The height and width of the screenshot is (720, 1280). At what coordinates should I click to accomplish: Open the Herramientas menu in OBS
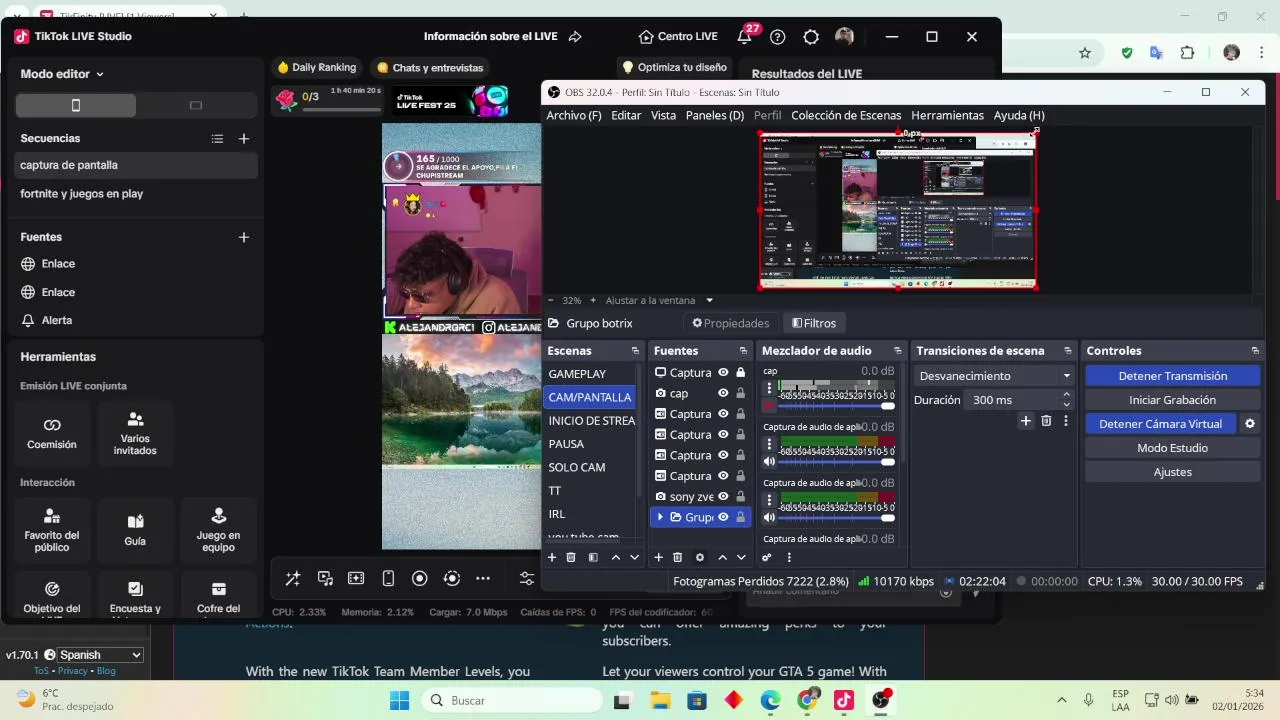pos(947,115)
